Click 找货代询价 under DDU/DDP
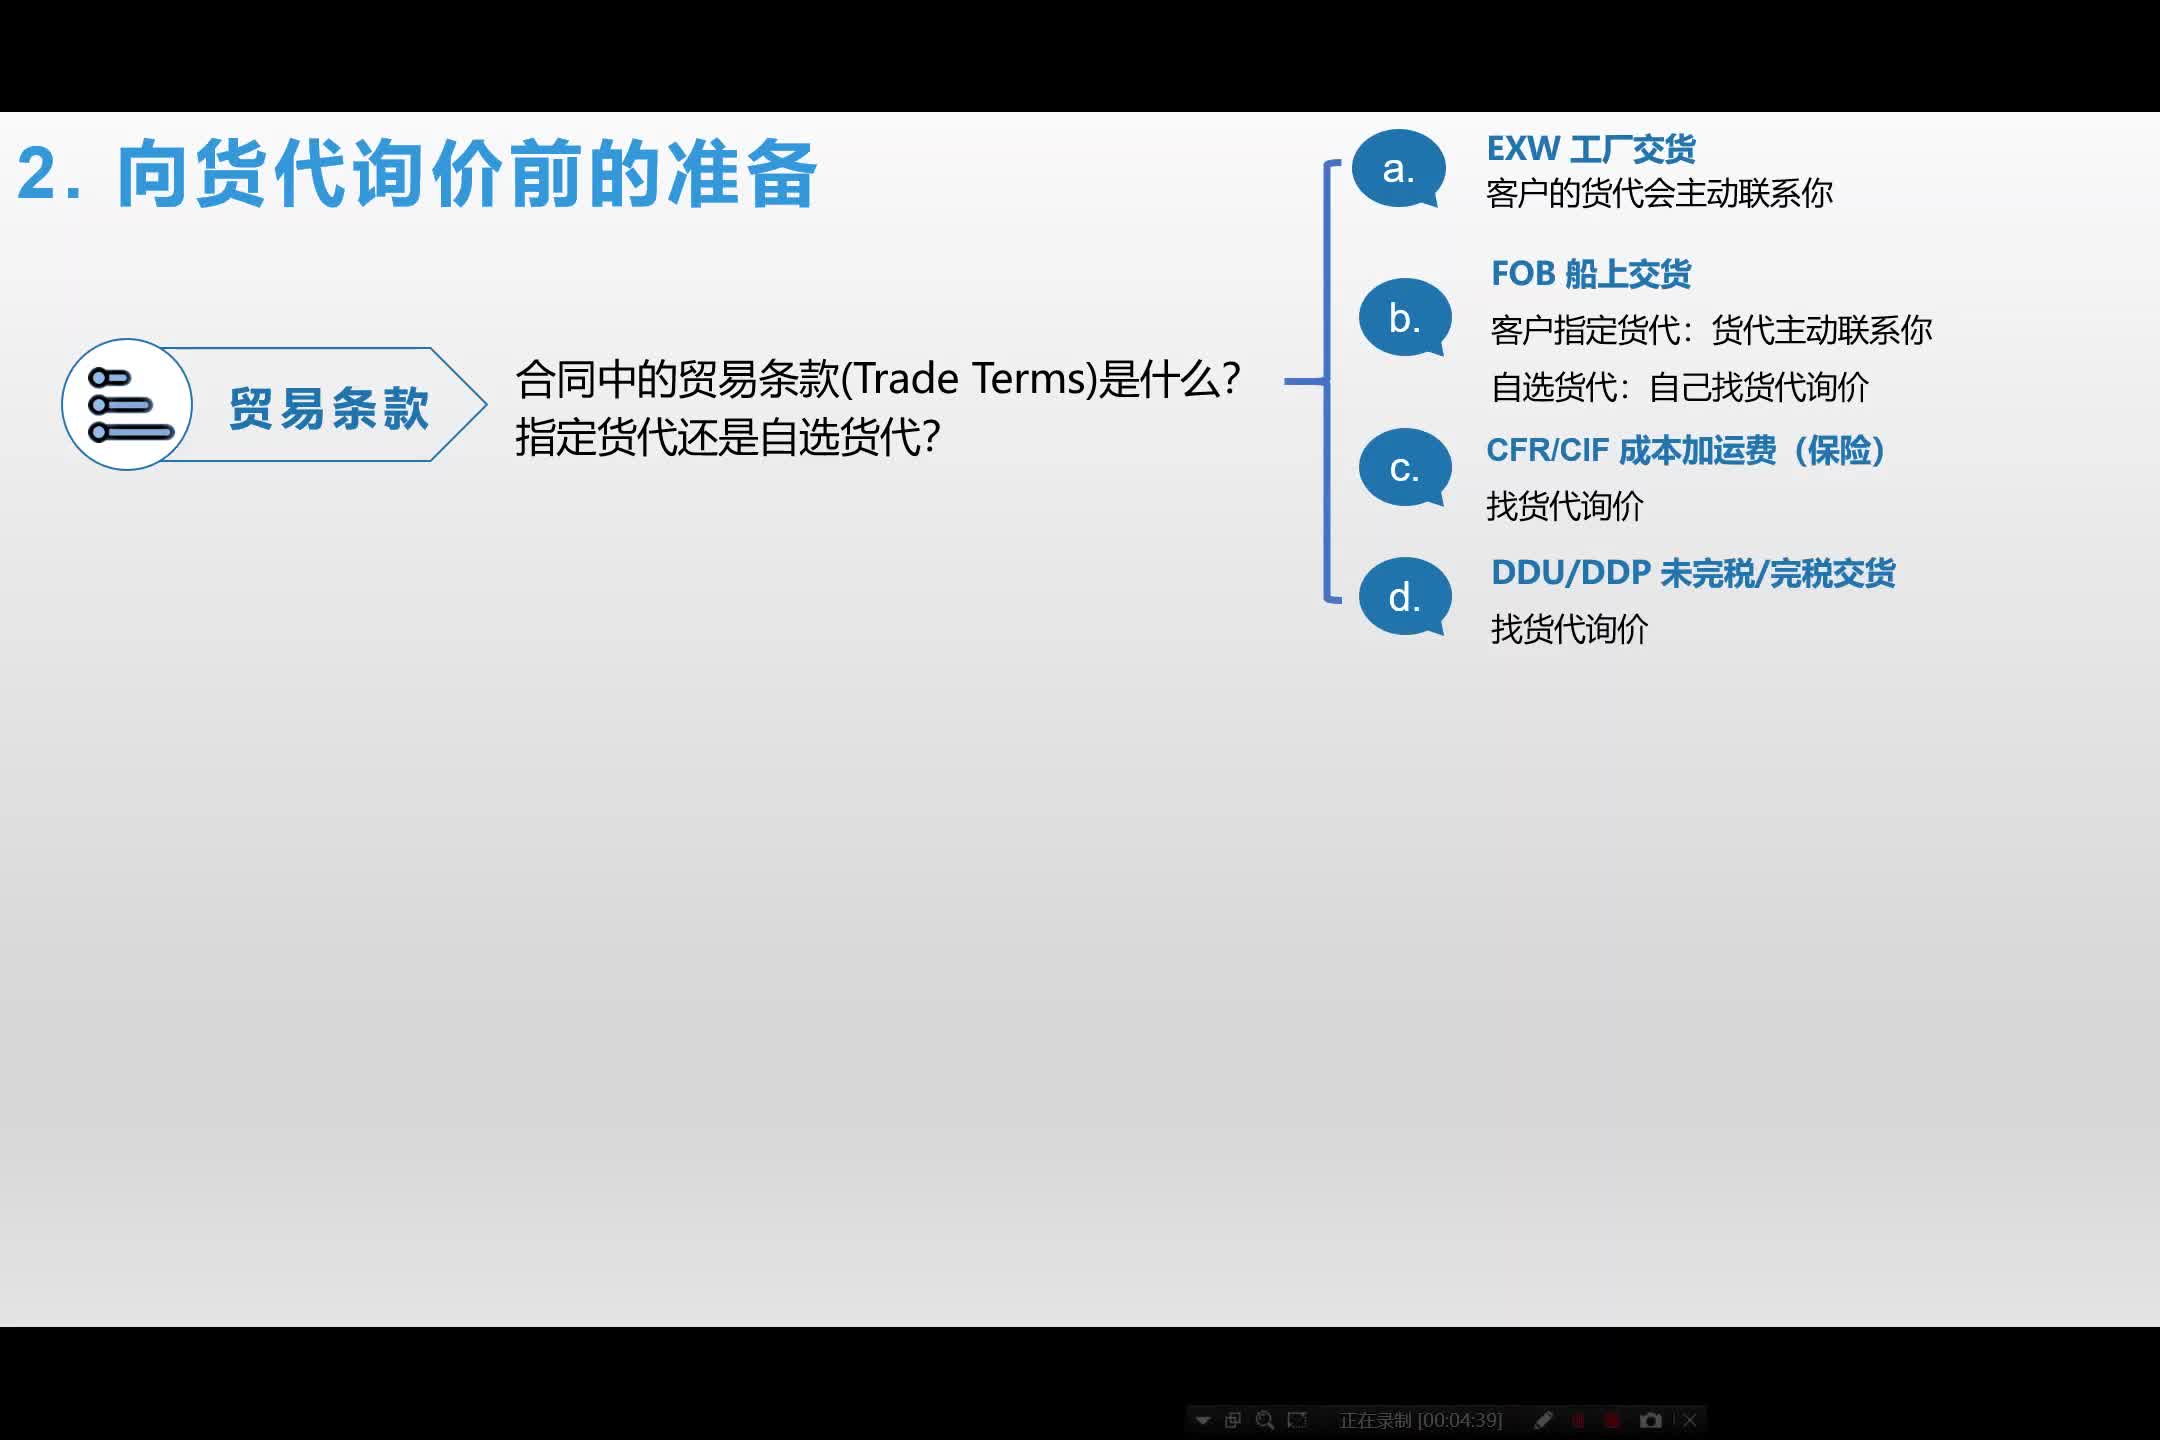 pos(1569,629)
